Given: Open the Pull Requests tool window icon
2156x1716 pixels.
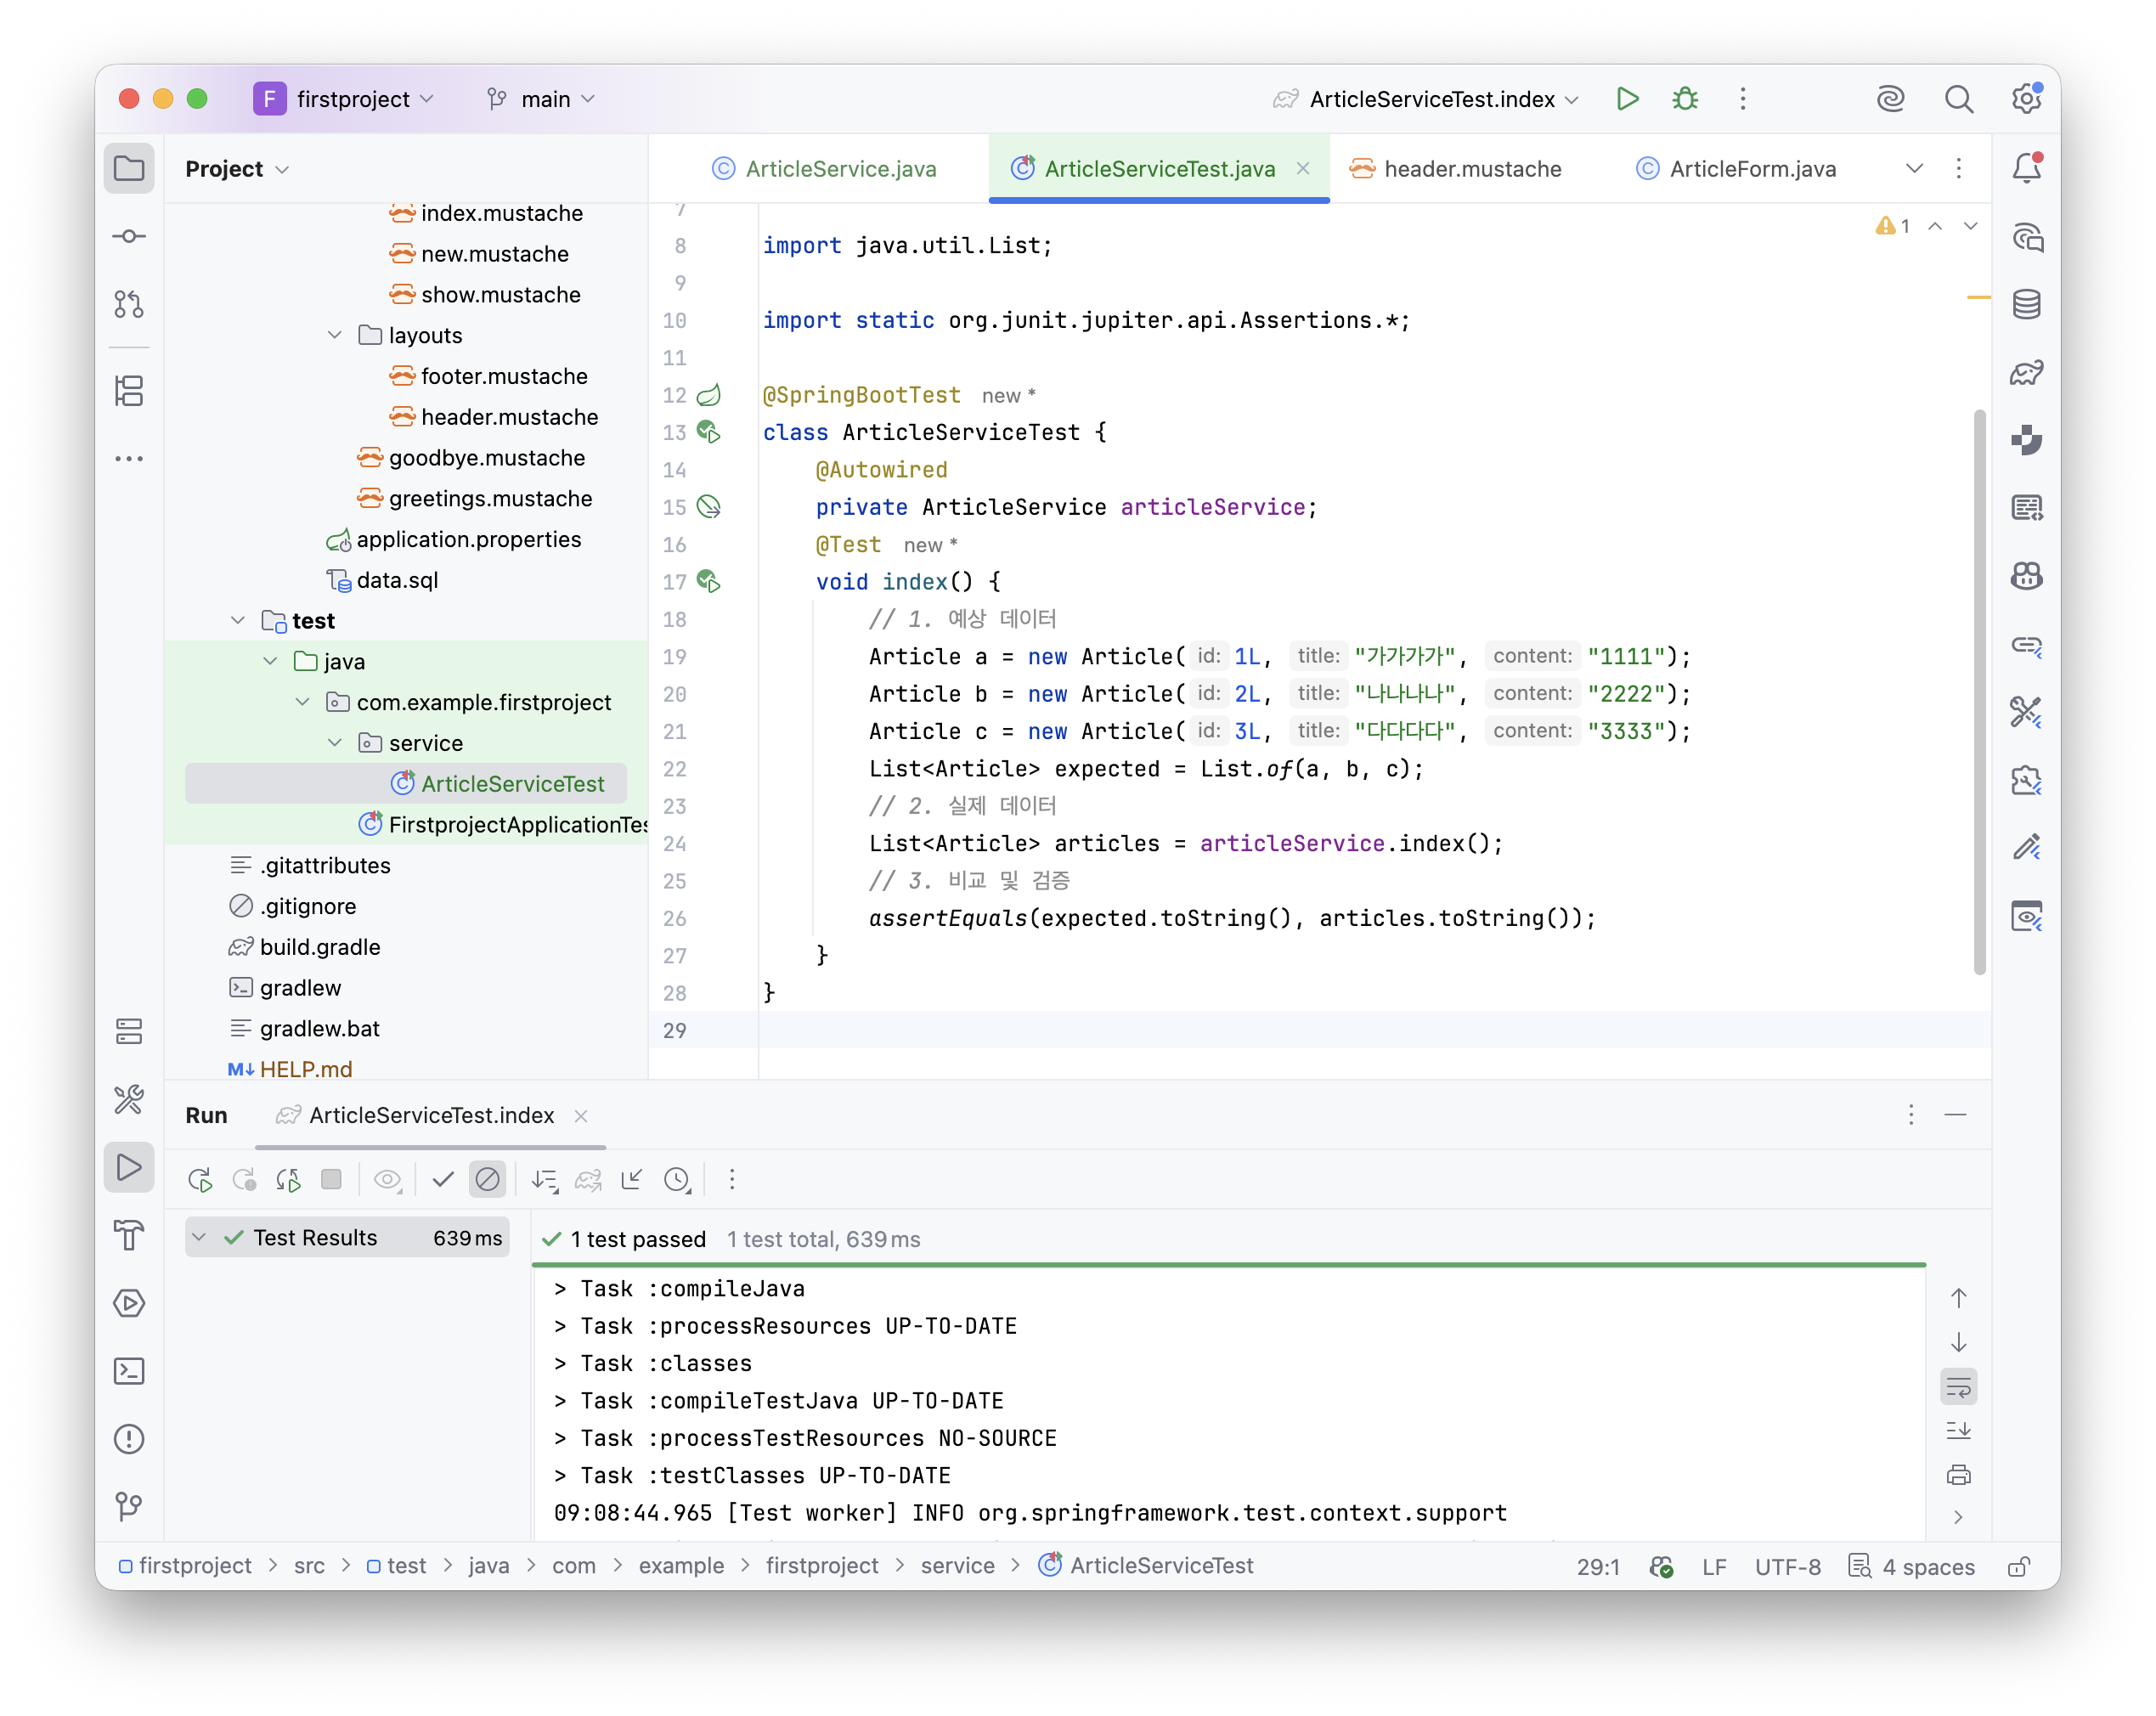Looking at the screenshot, I should (x=129, y=304).
